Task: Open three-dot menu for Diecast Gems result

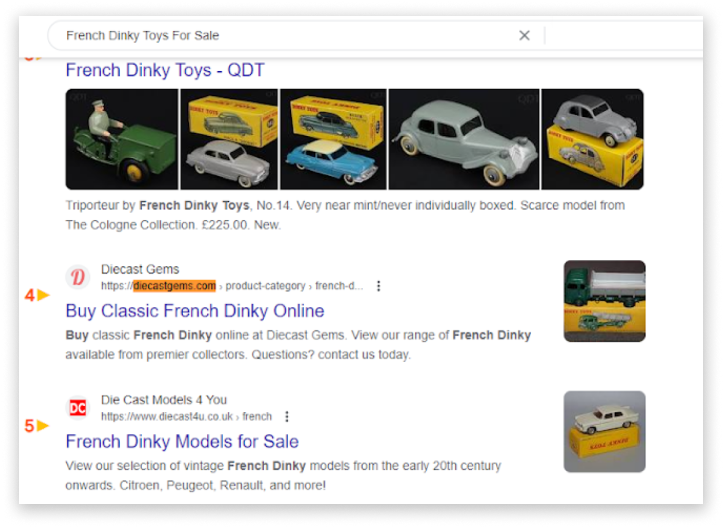Action: [378, 286]
